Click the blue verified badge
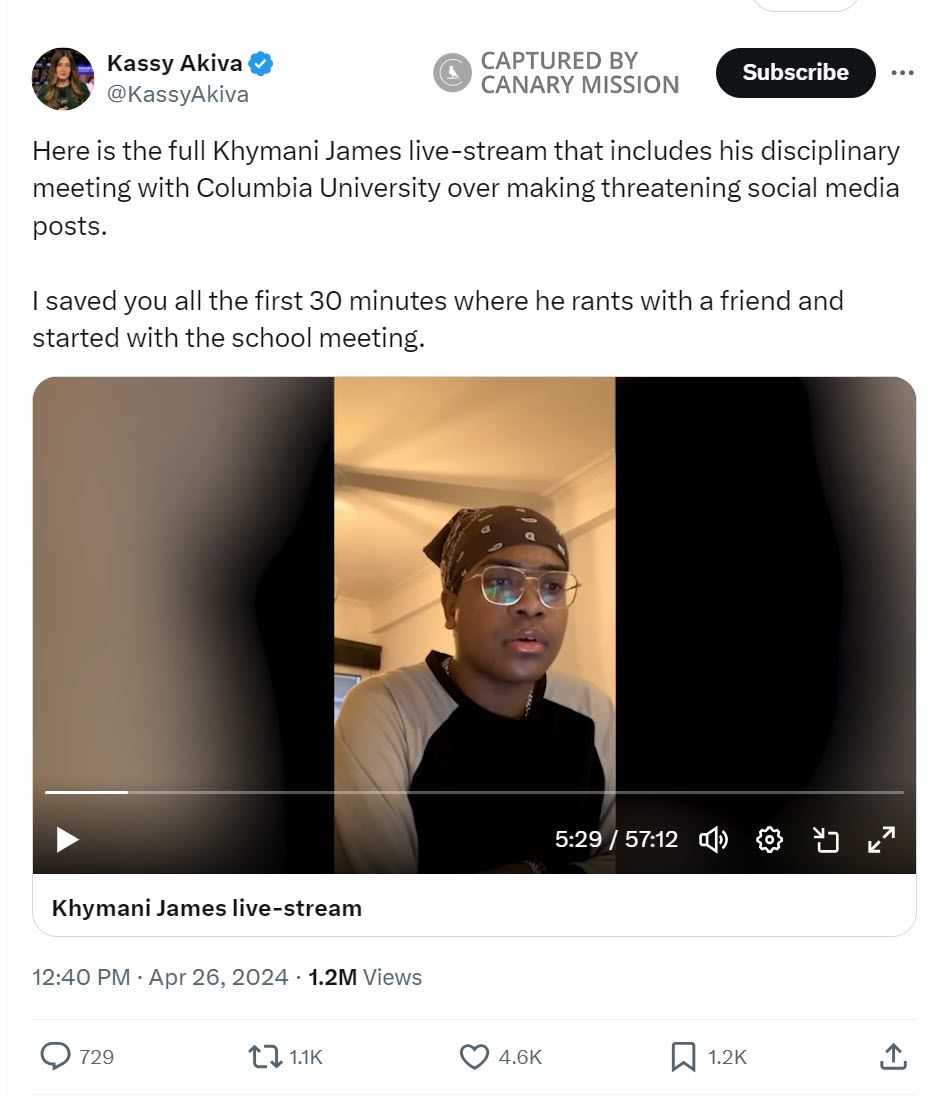This screenshot has width=942, height=1096. [x=261, y=64]
